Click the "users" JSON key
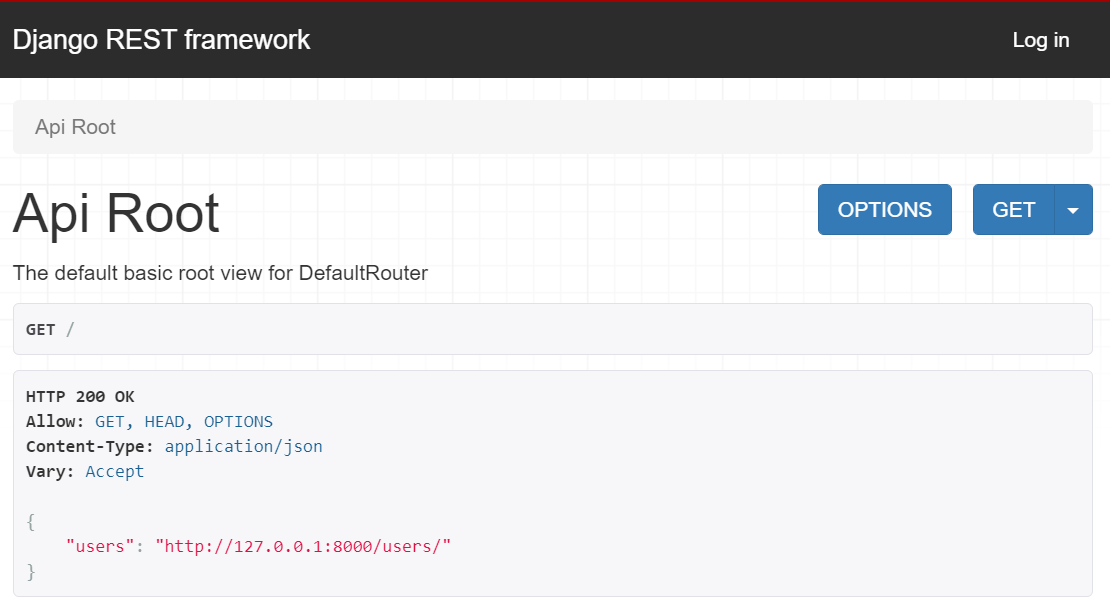The image size is (1110, 613). tap(100, 546)
